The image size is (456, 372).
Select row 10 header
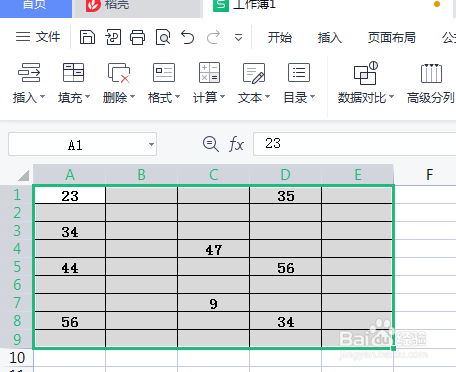point(17,358)
